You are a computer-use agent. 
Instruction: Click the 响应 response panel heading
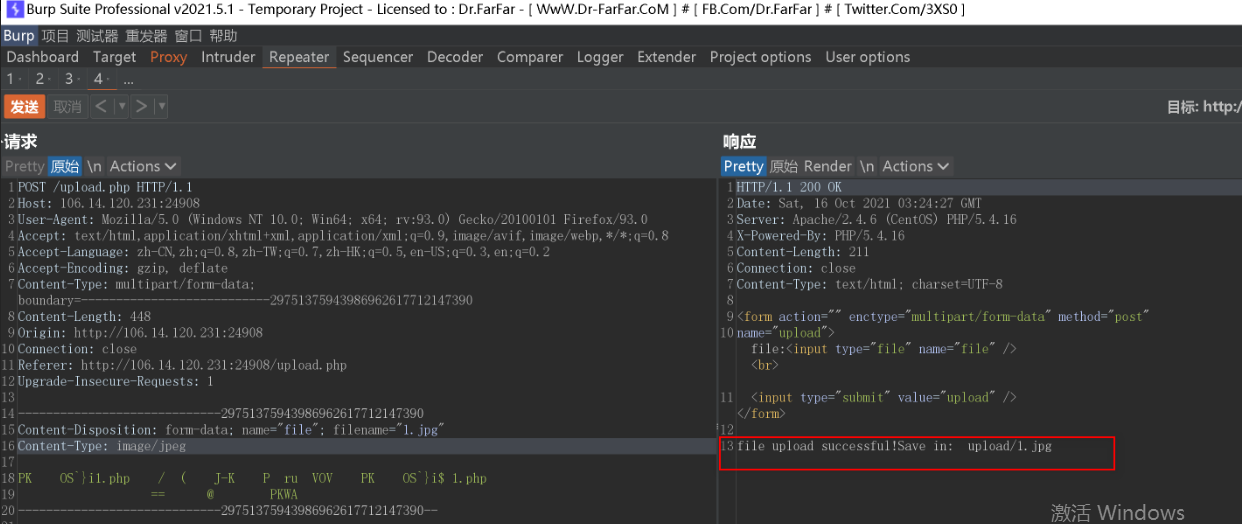click(740, 142)
